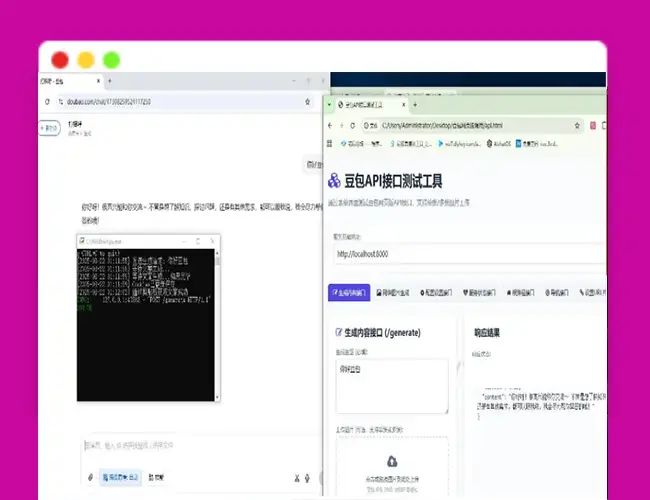This screenshot has width=650, height=500.
Task: Select the active purple 生成内容接口 tab
Action: [349, 293]
